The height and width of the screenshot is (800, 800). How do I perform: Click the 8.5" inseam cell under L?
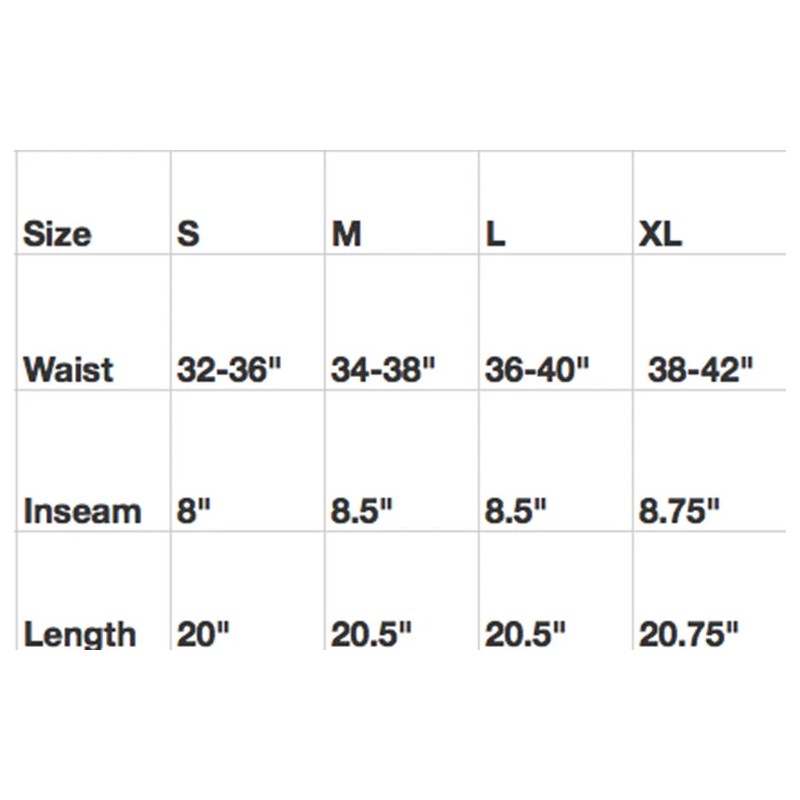click(x=516, y=511)
